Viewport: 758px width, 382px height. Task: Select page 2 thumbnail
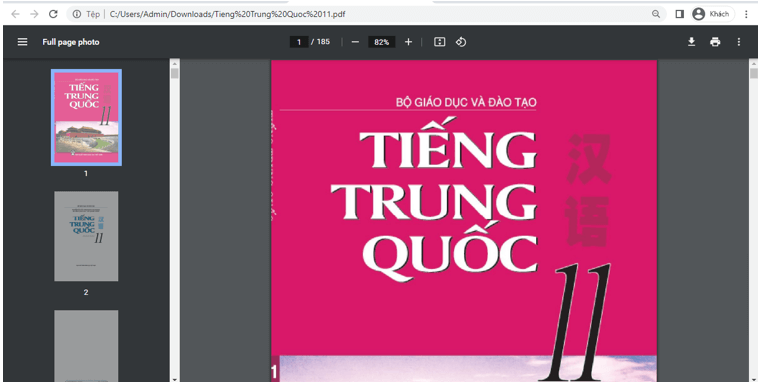point(86,236)
